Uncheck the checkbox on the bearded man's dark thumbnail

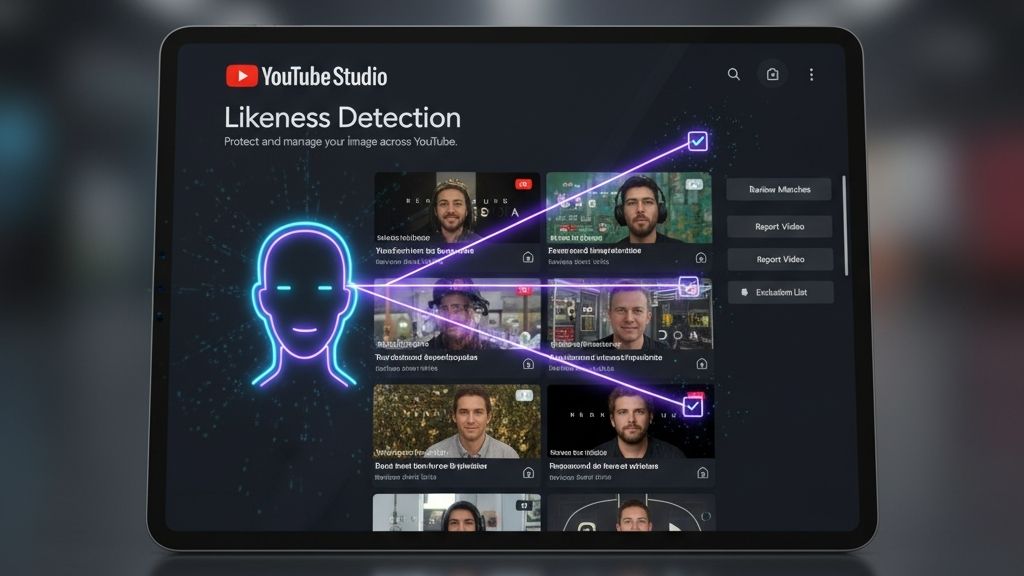coord(692,406)
